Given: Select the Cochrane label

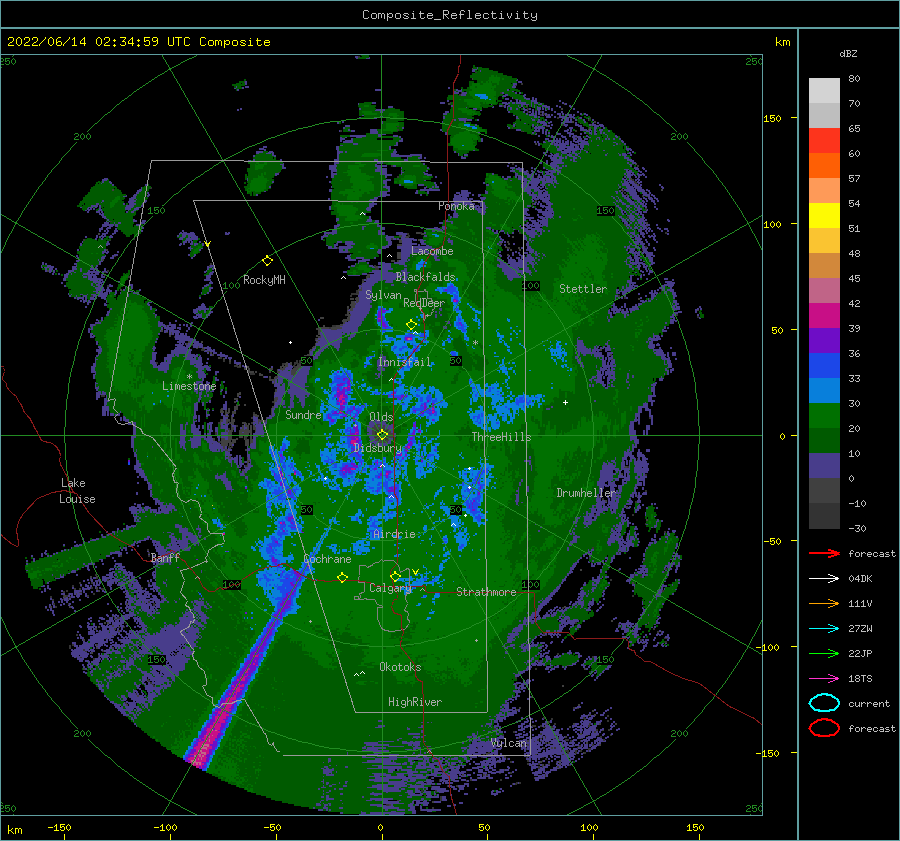Looking at the screenshot, I should [x=327, y=559].
